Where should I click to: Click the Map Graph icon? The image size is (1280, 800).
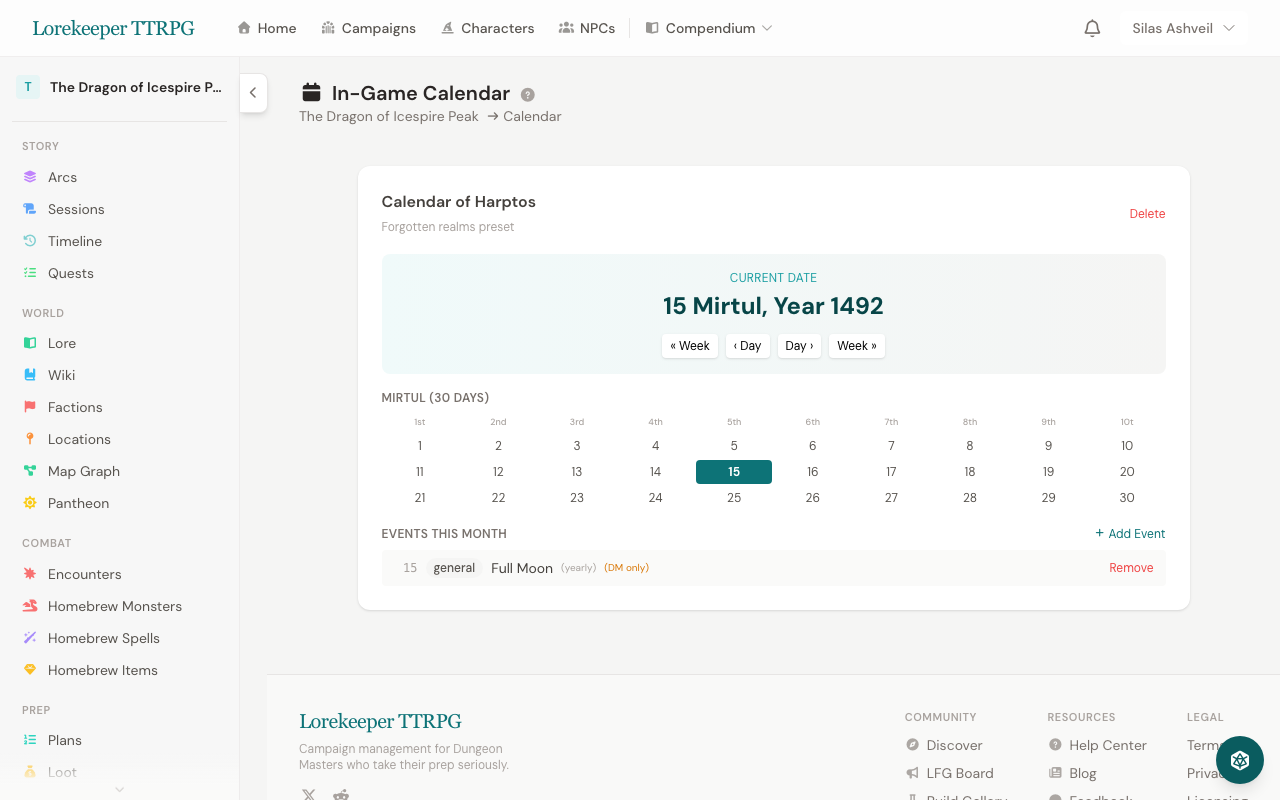29,470
